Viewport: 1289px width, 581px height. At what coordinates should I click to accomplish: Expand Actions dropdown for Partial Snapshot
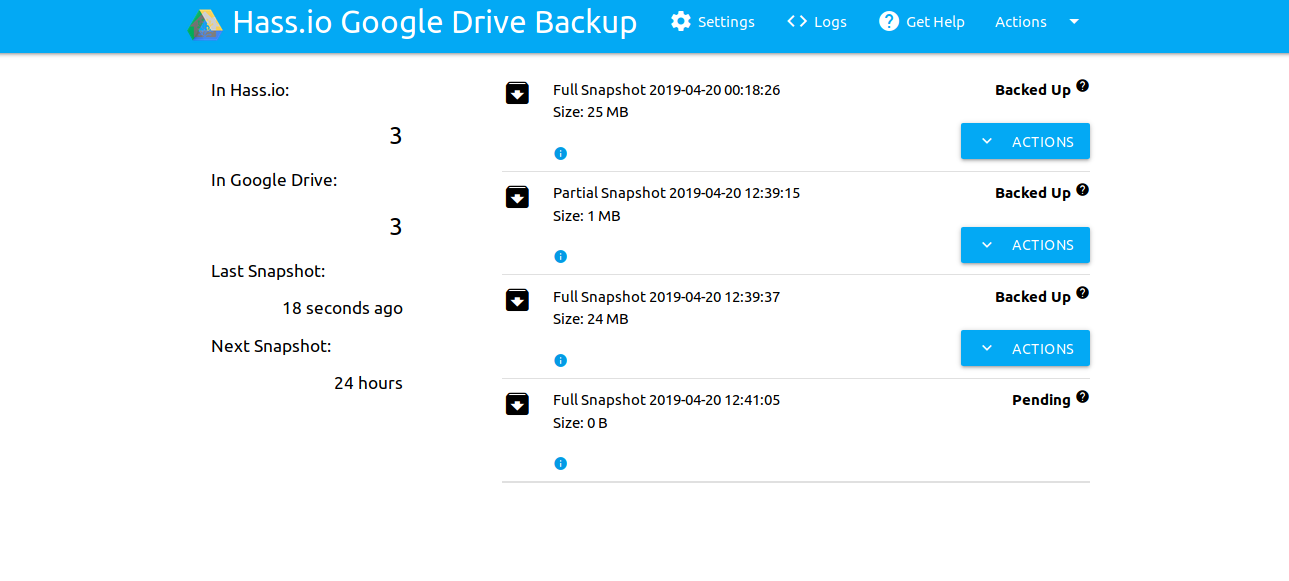[x=1025, y=245]
